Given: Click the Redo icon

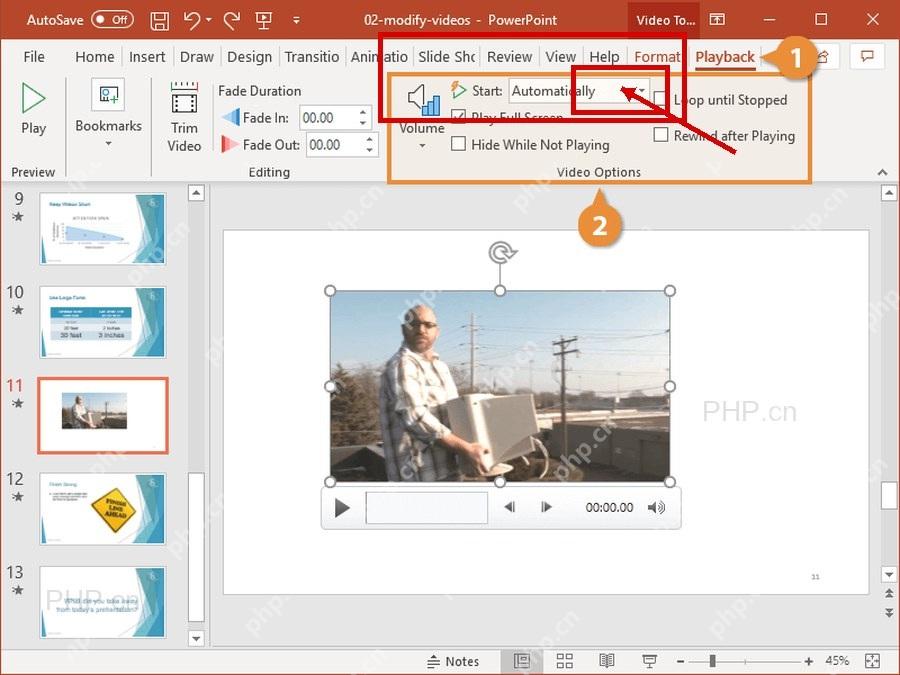Looking at the screenshot, I should click(232, 21).
